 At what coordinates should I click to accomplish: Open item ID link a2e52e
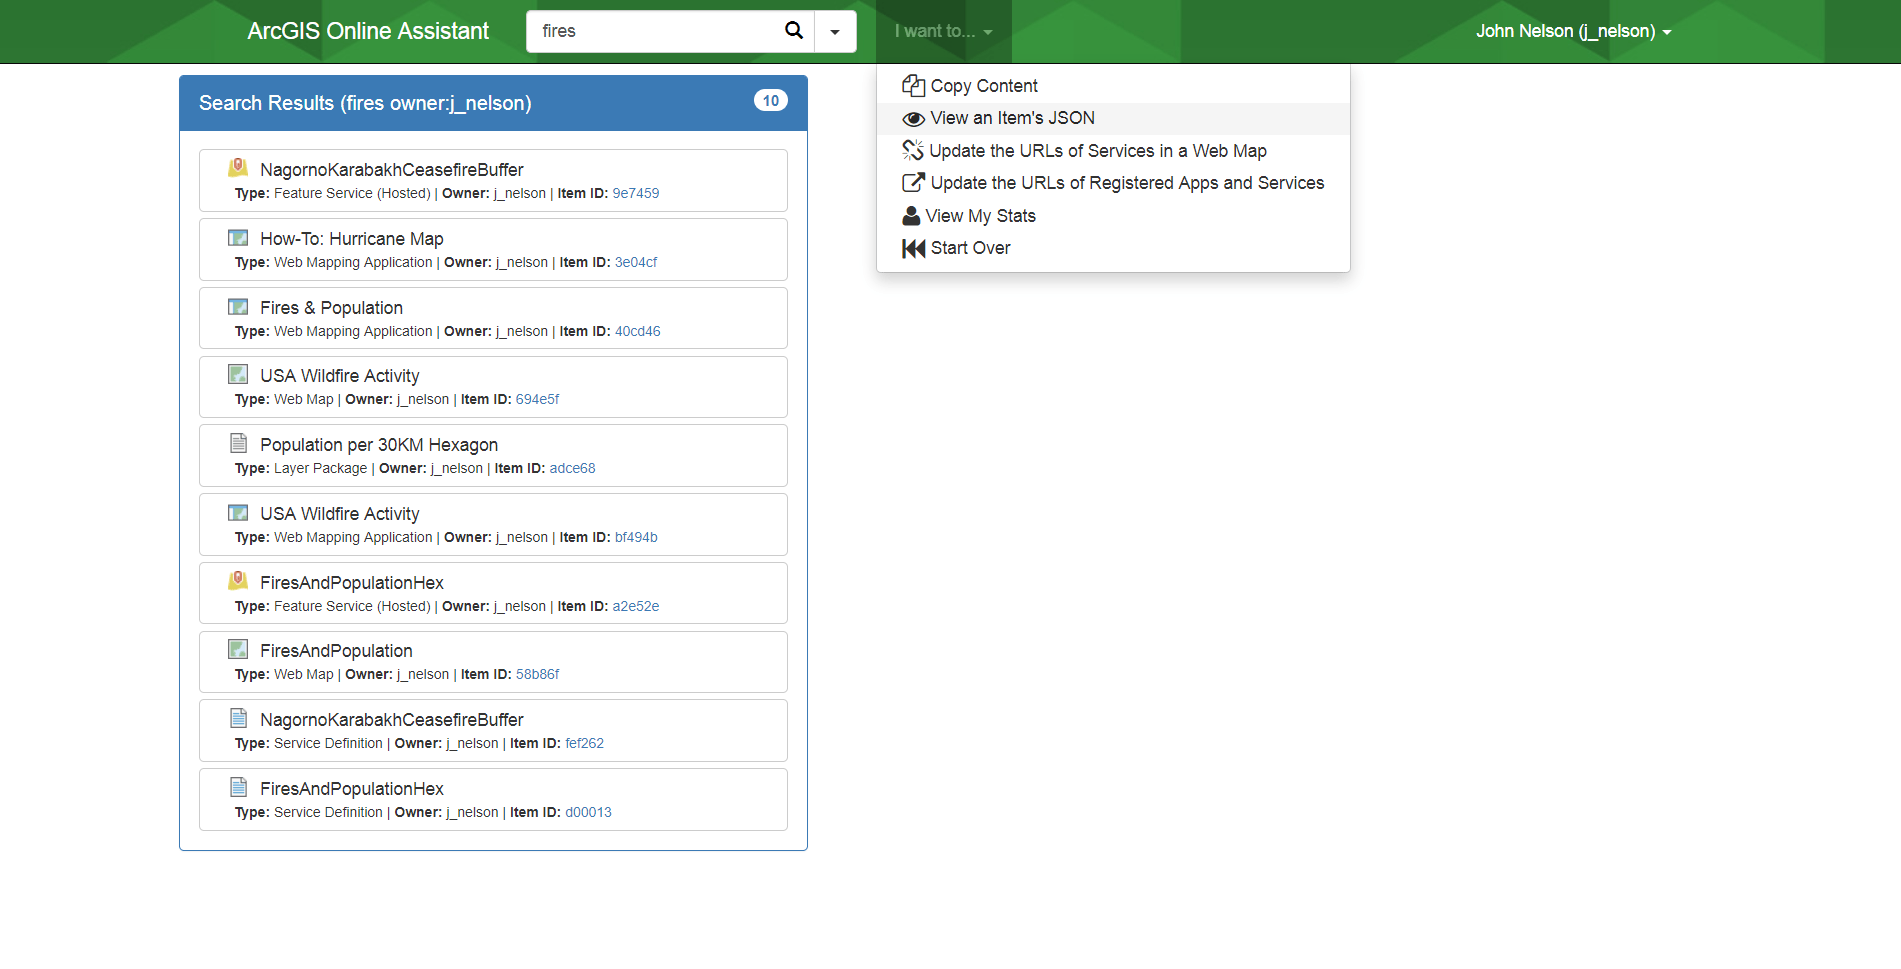pos(636,607)
